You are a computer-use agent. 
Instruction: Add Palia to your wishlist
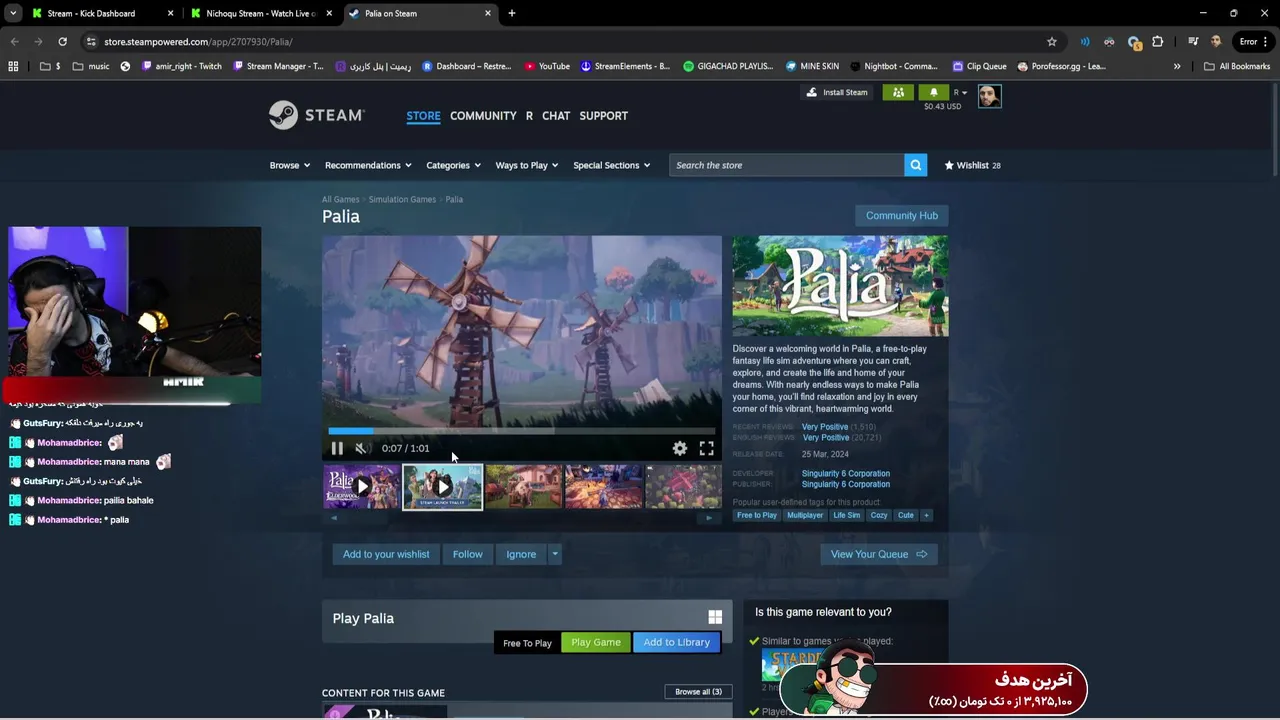pyautogui.click(x=386, y=554)
